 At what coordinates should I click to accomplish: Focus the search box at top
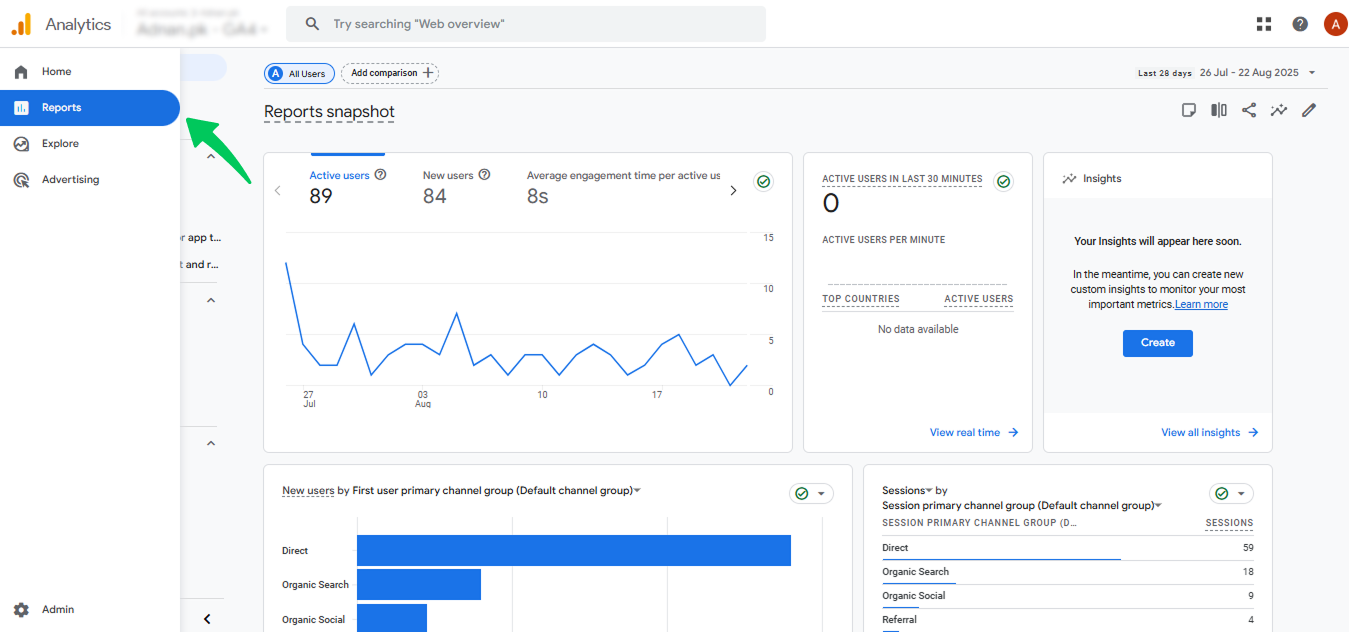[526, 24]
